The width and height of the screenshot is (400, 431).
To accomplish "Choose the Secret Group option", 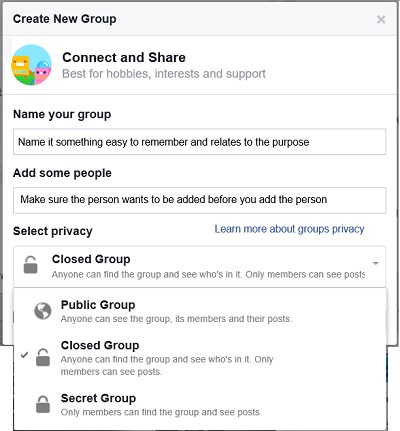I will pyautogui.click(x=200, y=404).
